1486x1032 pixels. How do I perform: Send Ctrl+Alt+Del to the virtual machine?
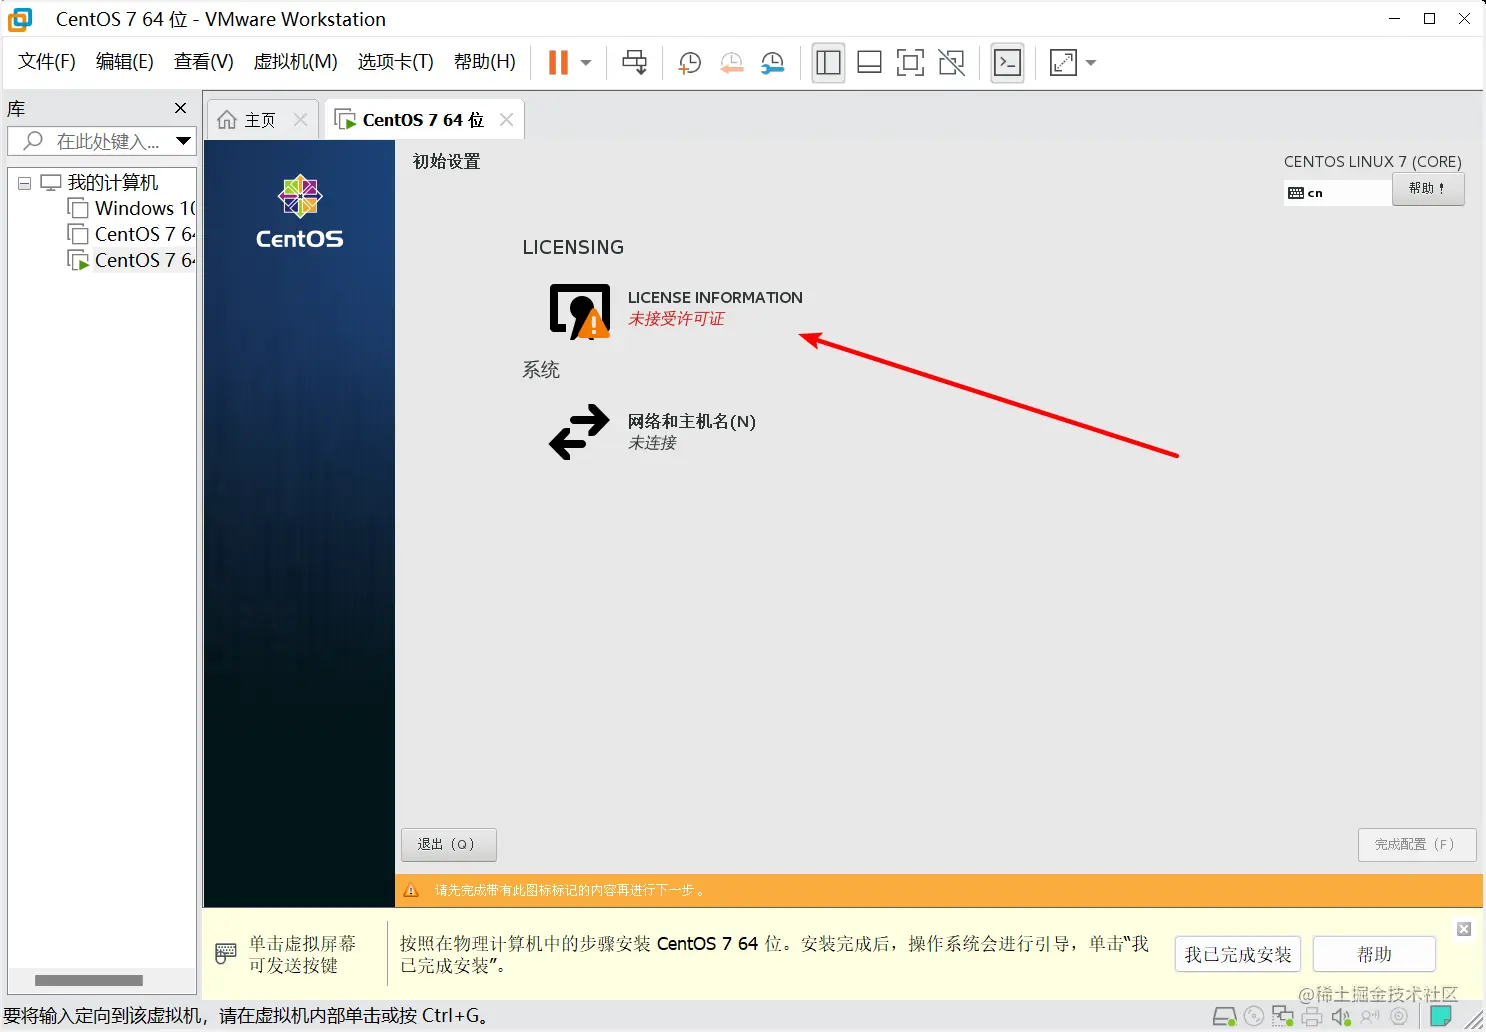(x=634, y=62)
